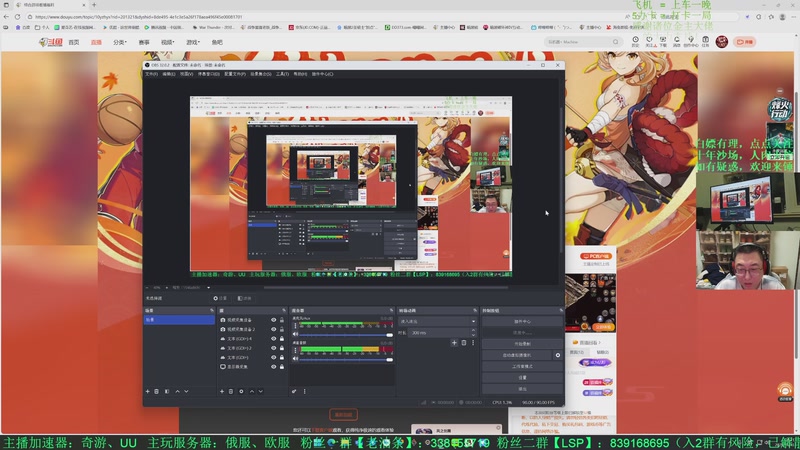Increase transition duration with up arrow
Viewport: 800px width, 450px height.
(x=473, y=331)
